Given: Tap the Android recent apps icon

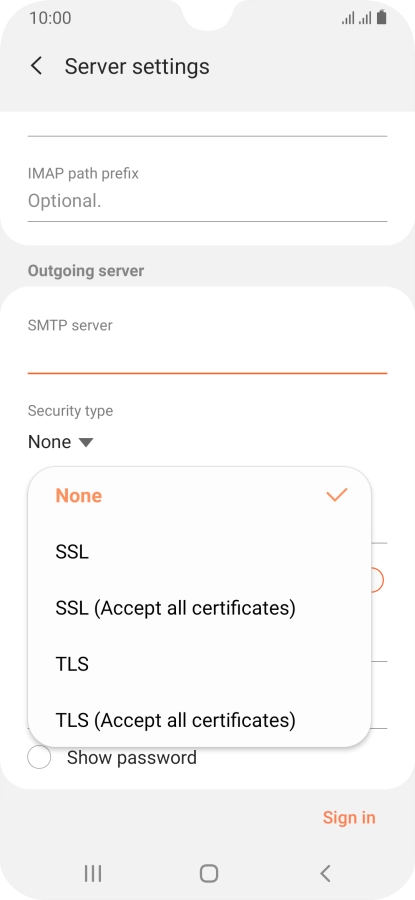Looking at the screenshot, I should 93,874.
